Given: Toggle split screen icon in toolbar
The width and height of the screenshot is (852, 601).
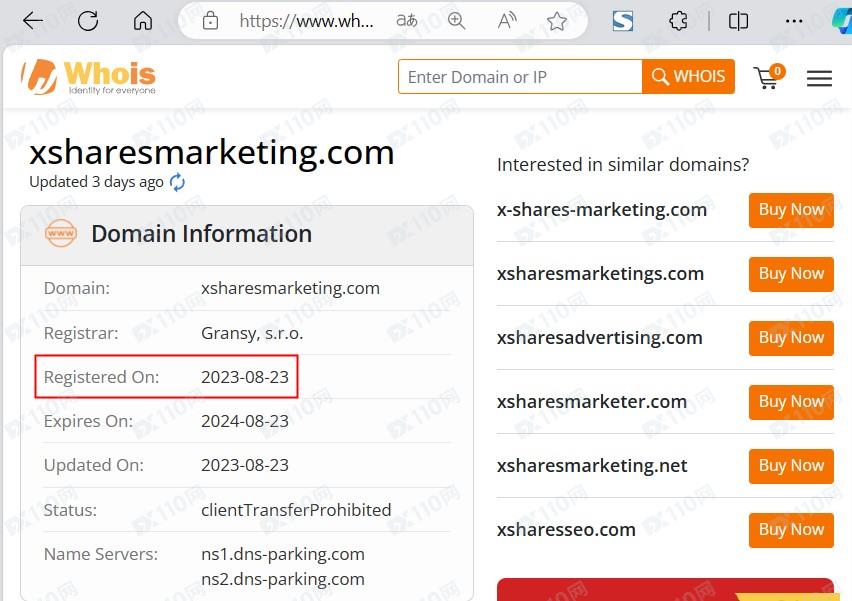Looking at the screenshot, I should point(738,21).
